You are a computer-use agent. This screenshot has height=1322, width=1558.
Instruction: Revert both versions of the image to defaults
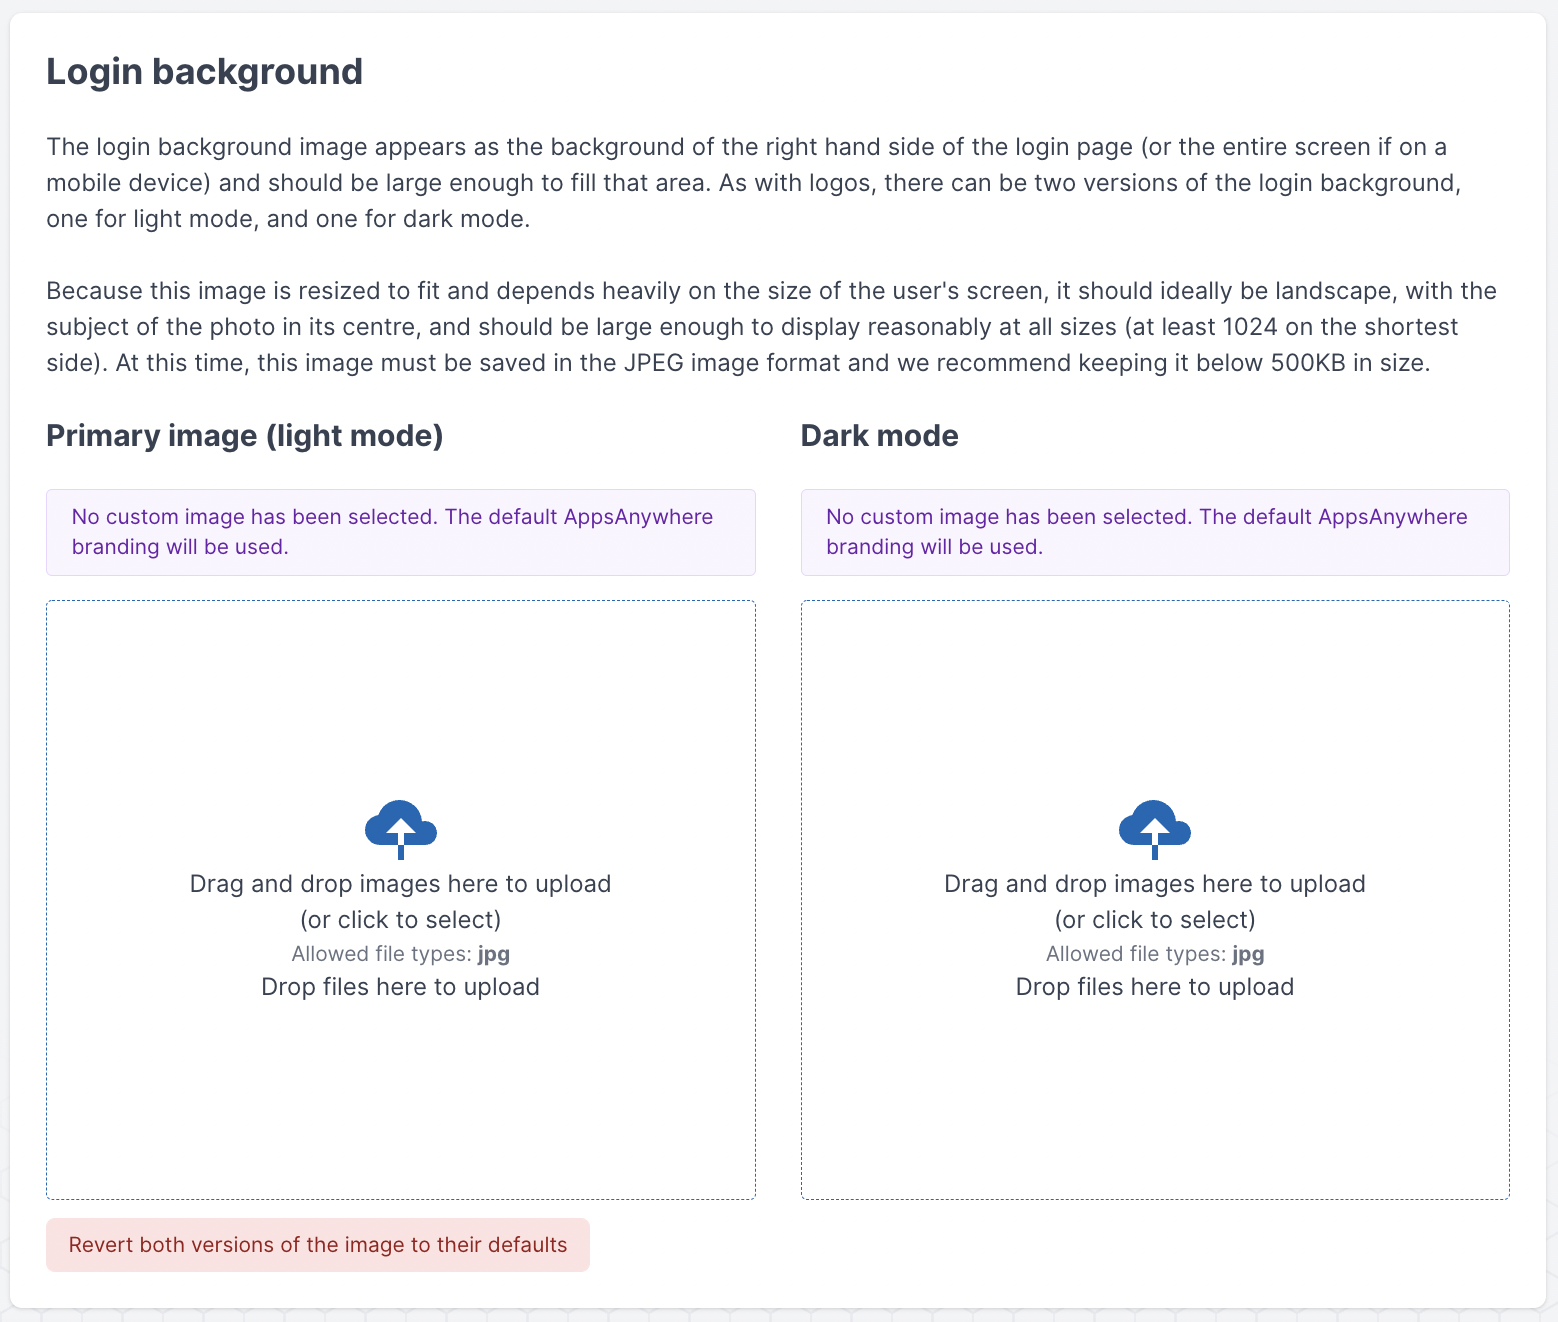pos(318,1245)
